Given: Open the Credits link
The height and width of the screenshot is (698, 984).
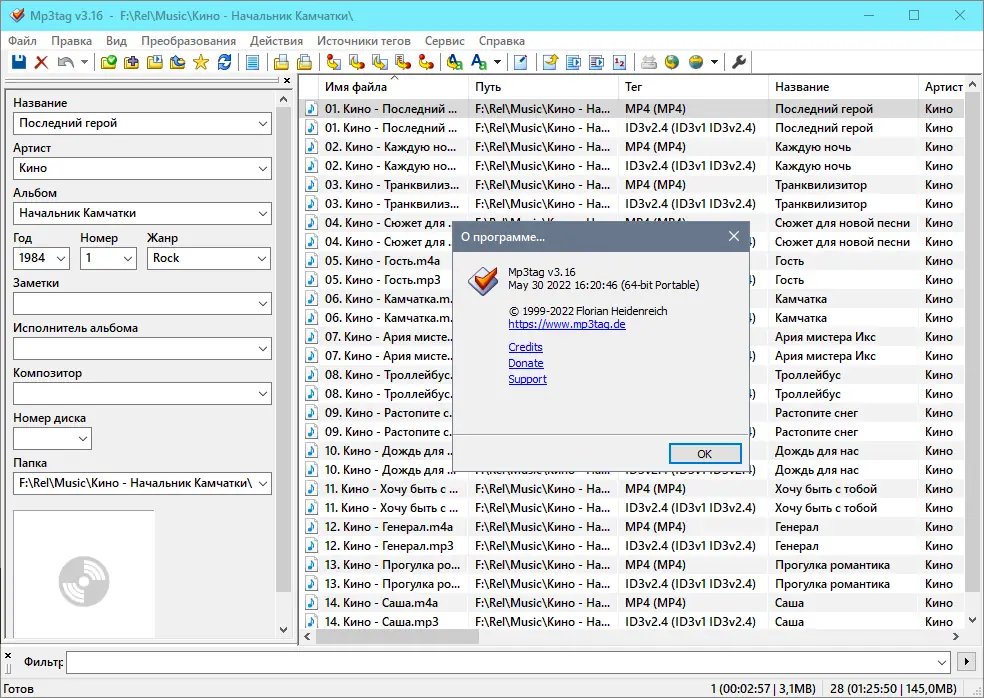Looking at the screenshot, I should tap(525, 347).
